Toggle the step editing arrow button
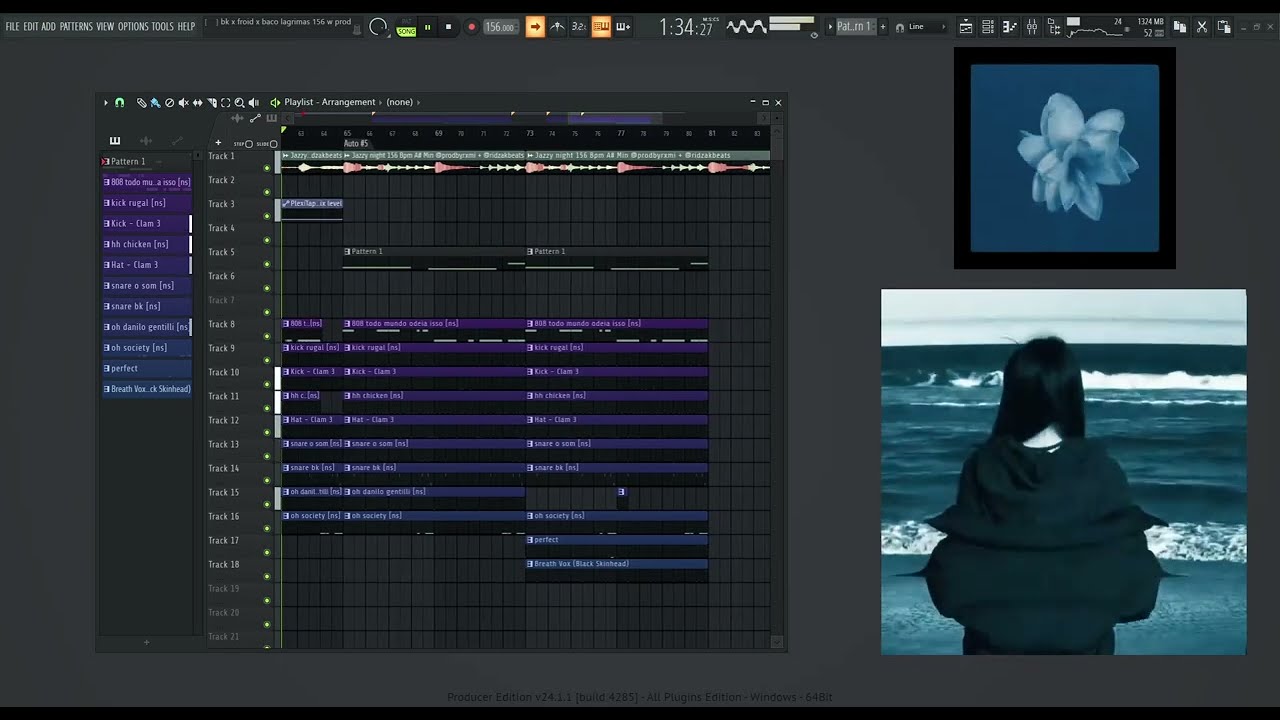 click(535, 27)
